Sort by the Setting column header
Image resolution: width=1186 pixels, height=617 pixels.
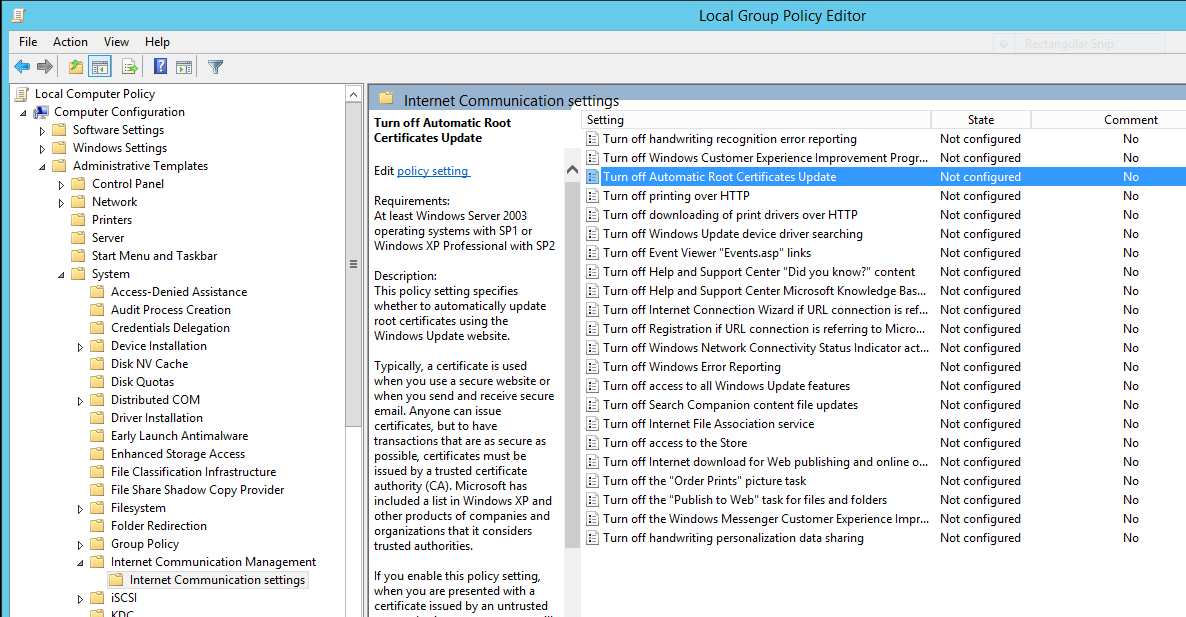click(756, 119)
